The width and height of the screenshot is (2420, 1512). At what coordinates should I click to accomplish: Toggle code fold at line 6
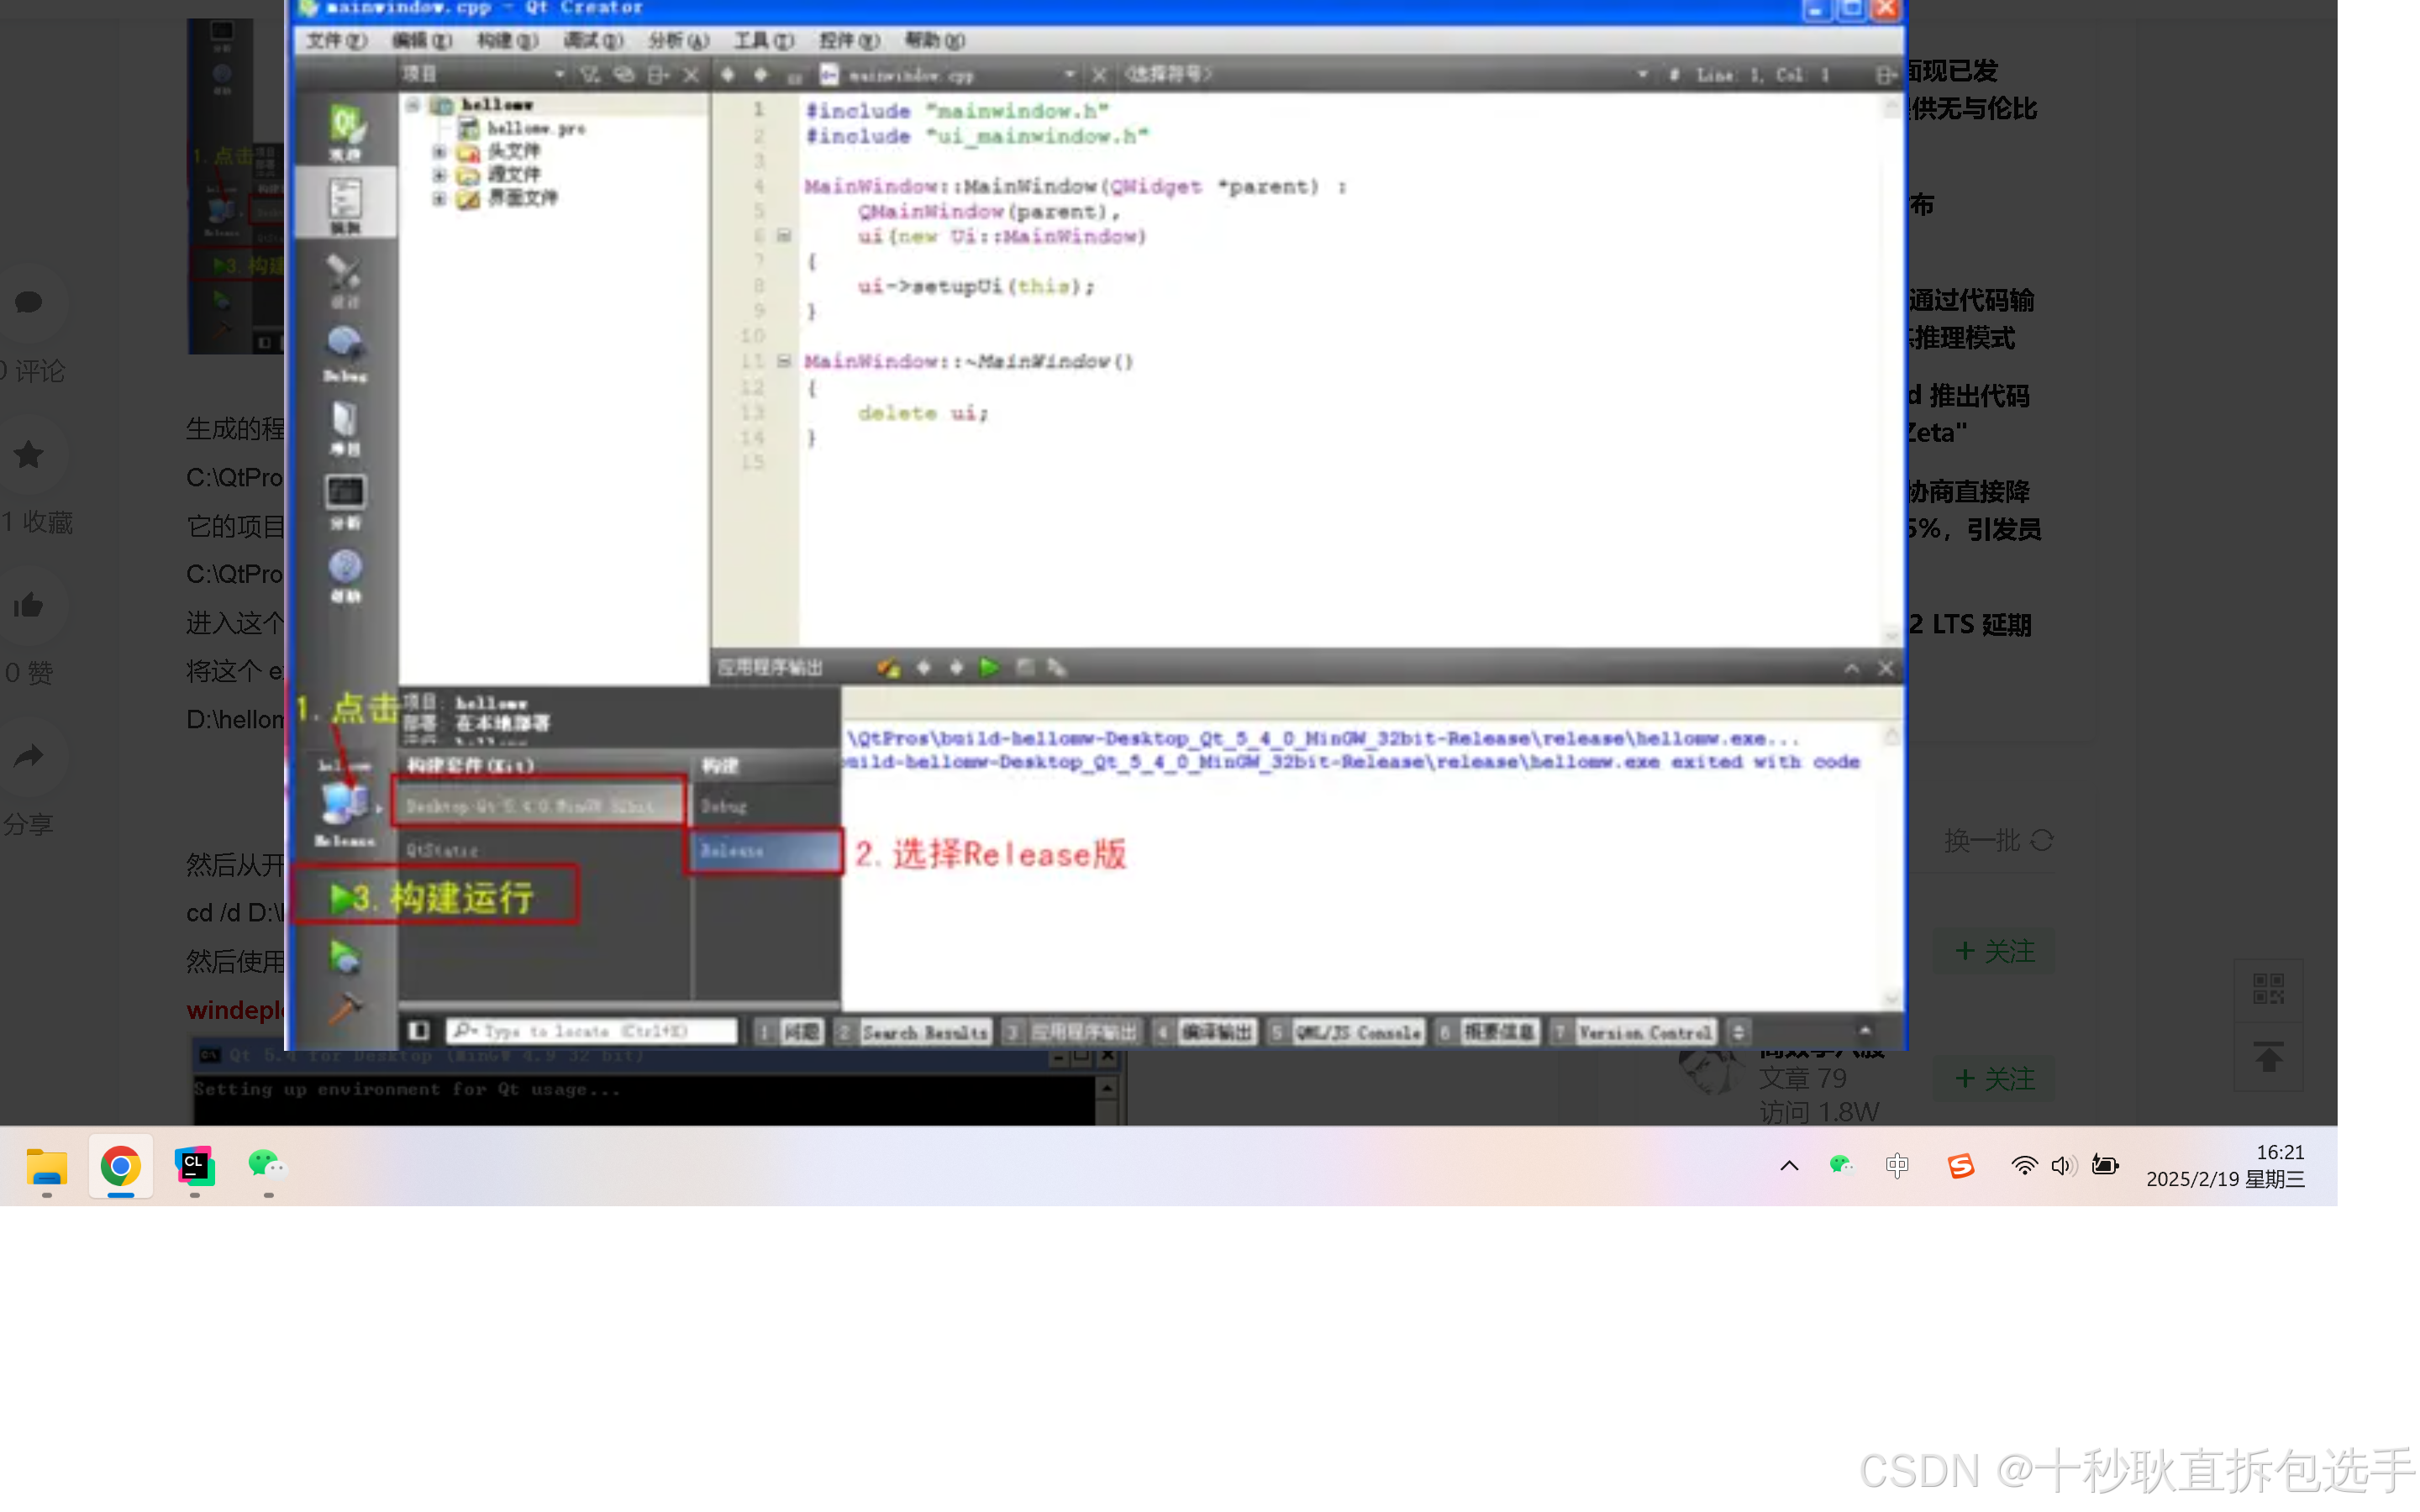(x=784, y=236)
